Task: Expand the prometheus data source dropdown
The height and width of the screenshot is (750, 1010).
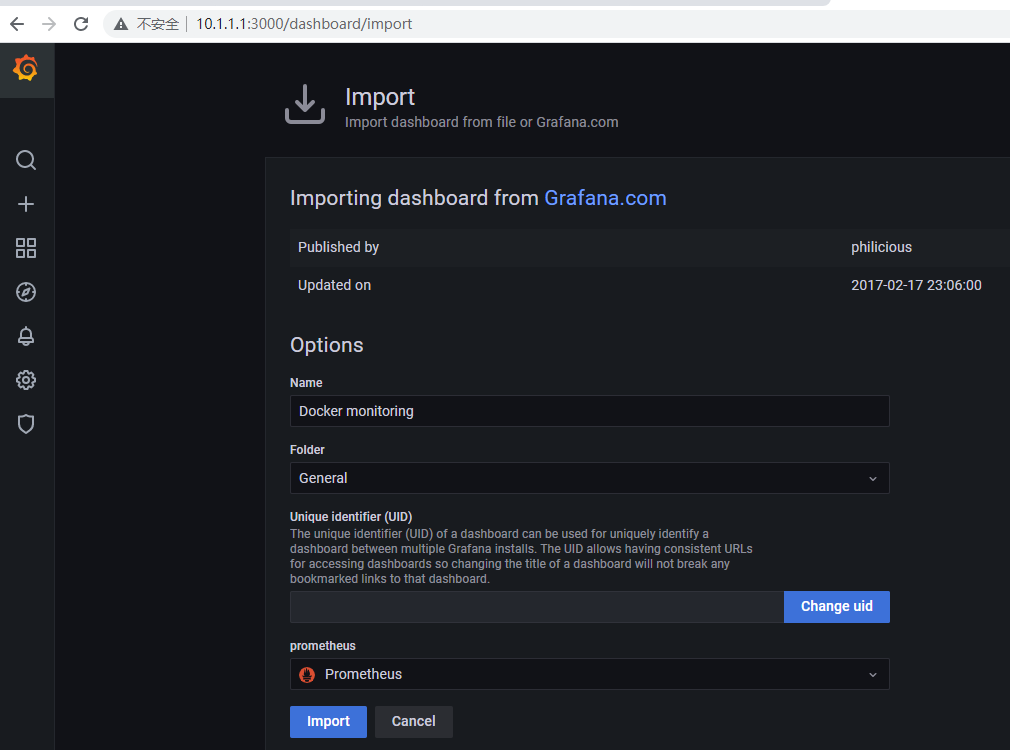Action: coord(589,674)
